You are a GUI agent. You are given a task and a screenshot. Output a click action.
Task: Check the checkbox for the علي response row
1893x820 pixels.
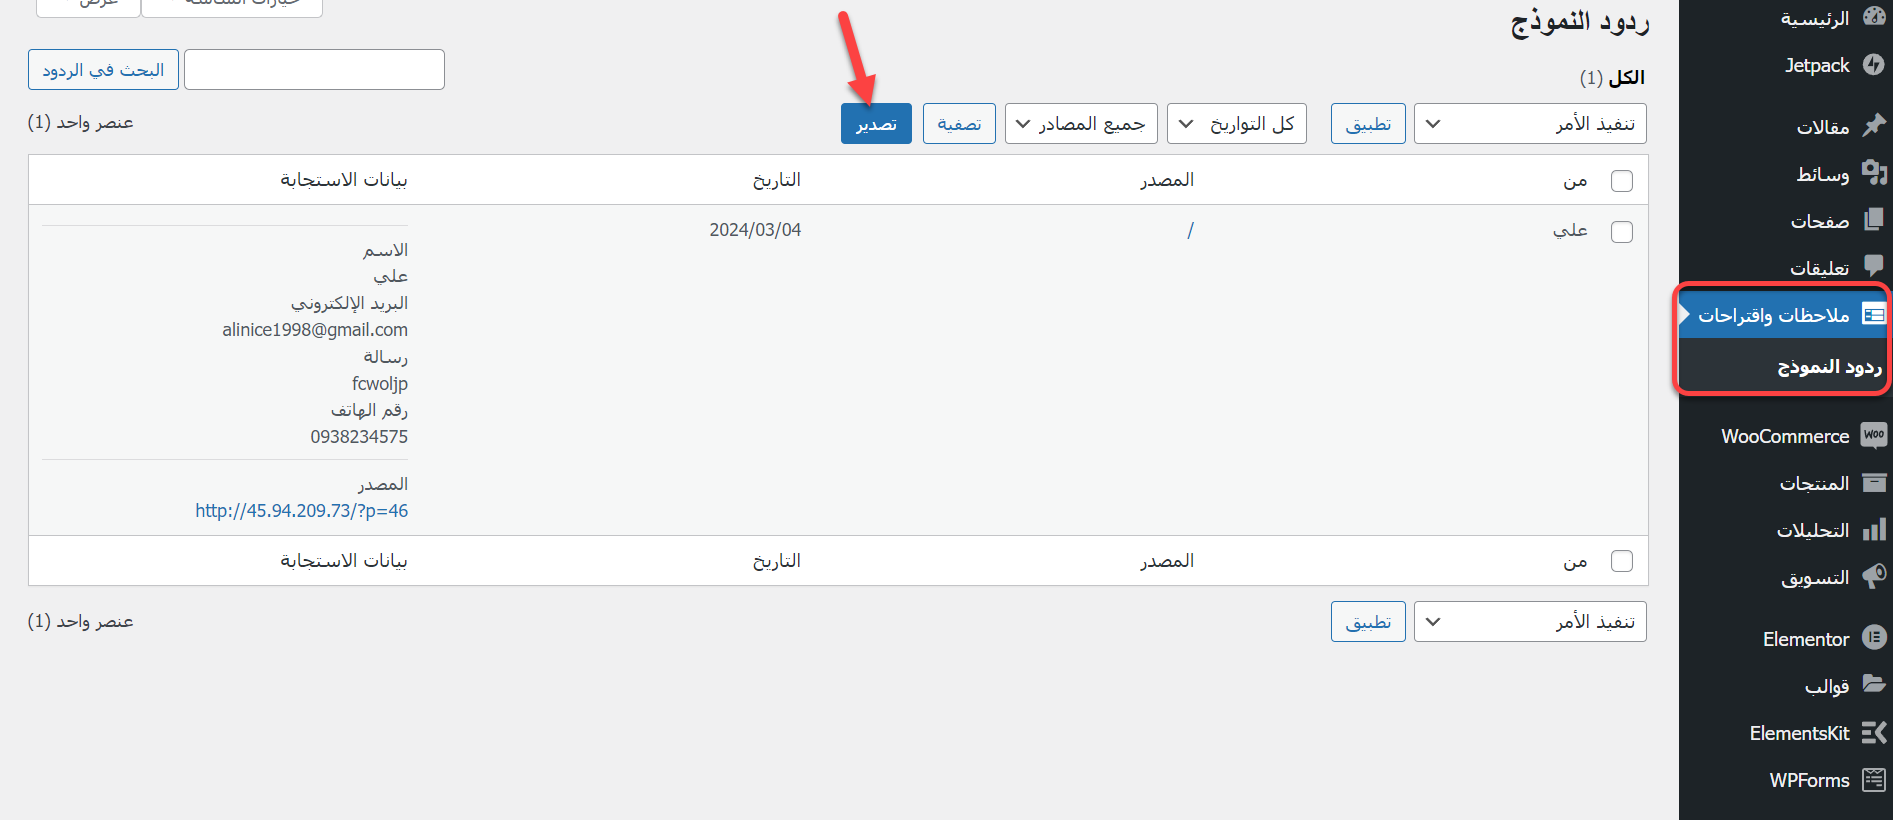coord(1622,232)
